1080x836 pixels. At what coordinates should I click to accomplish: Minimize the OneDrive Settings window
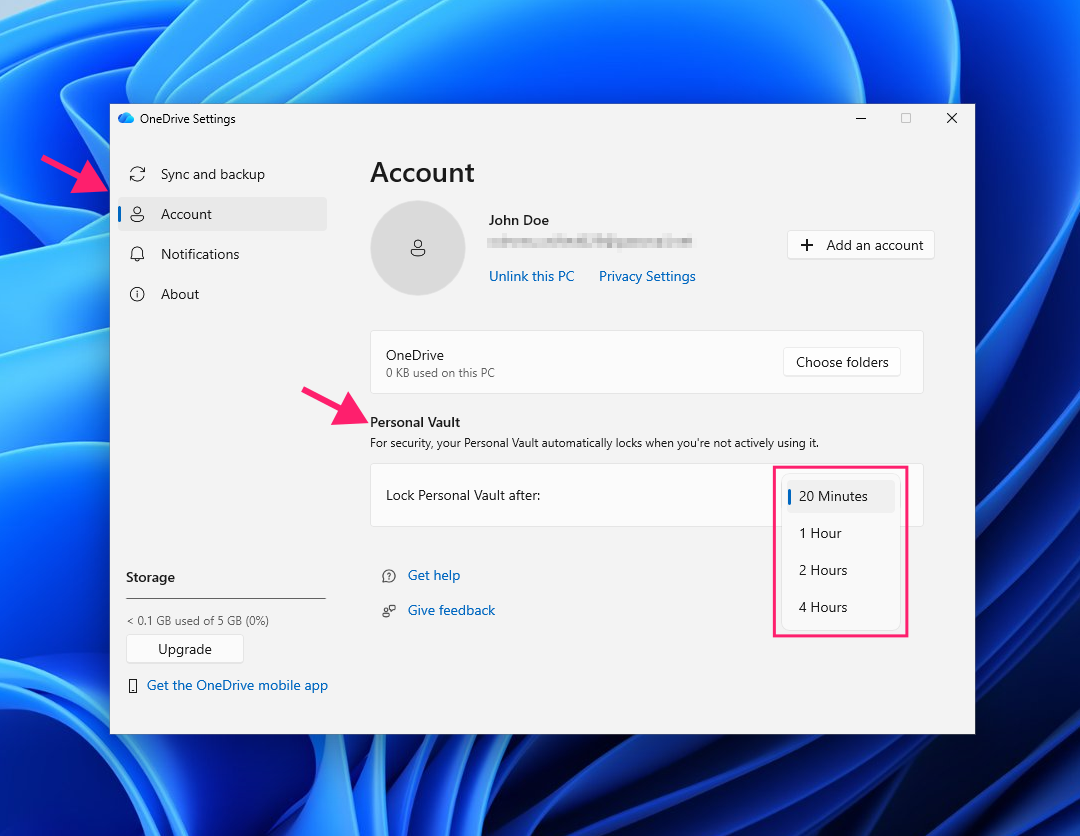click(860, 118)
